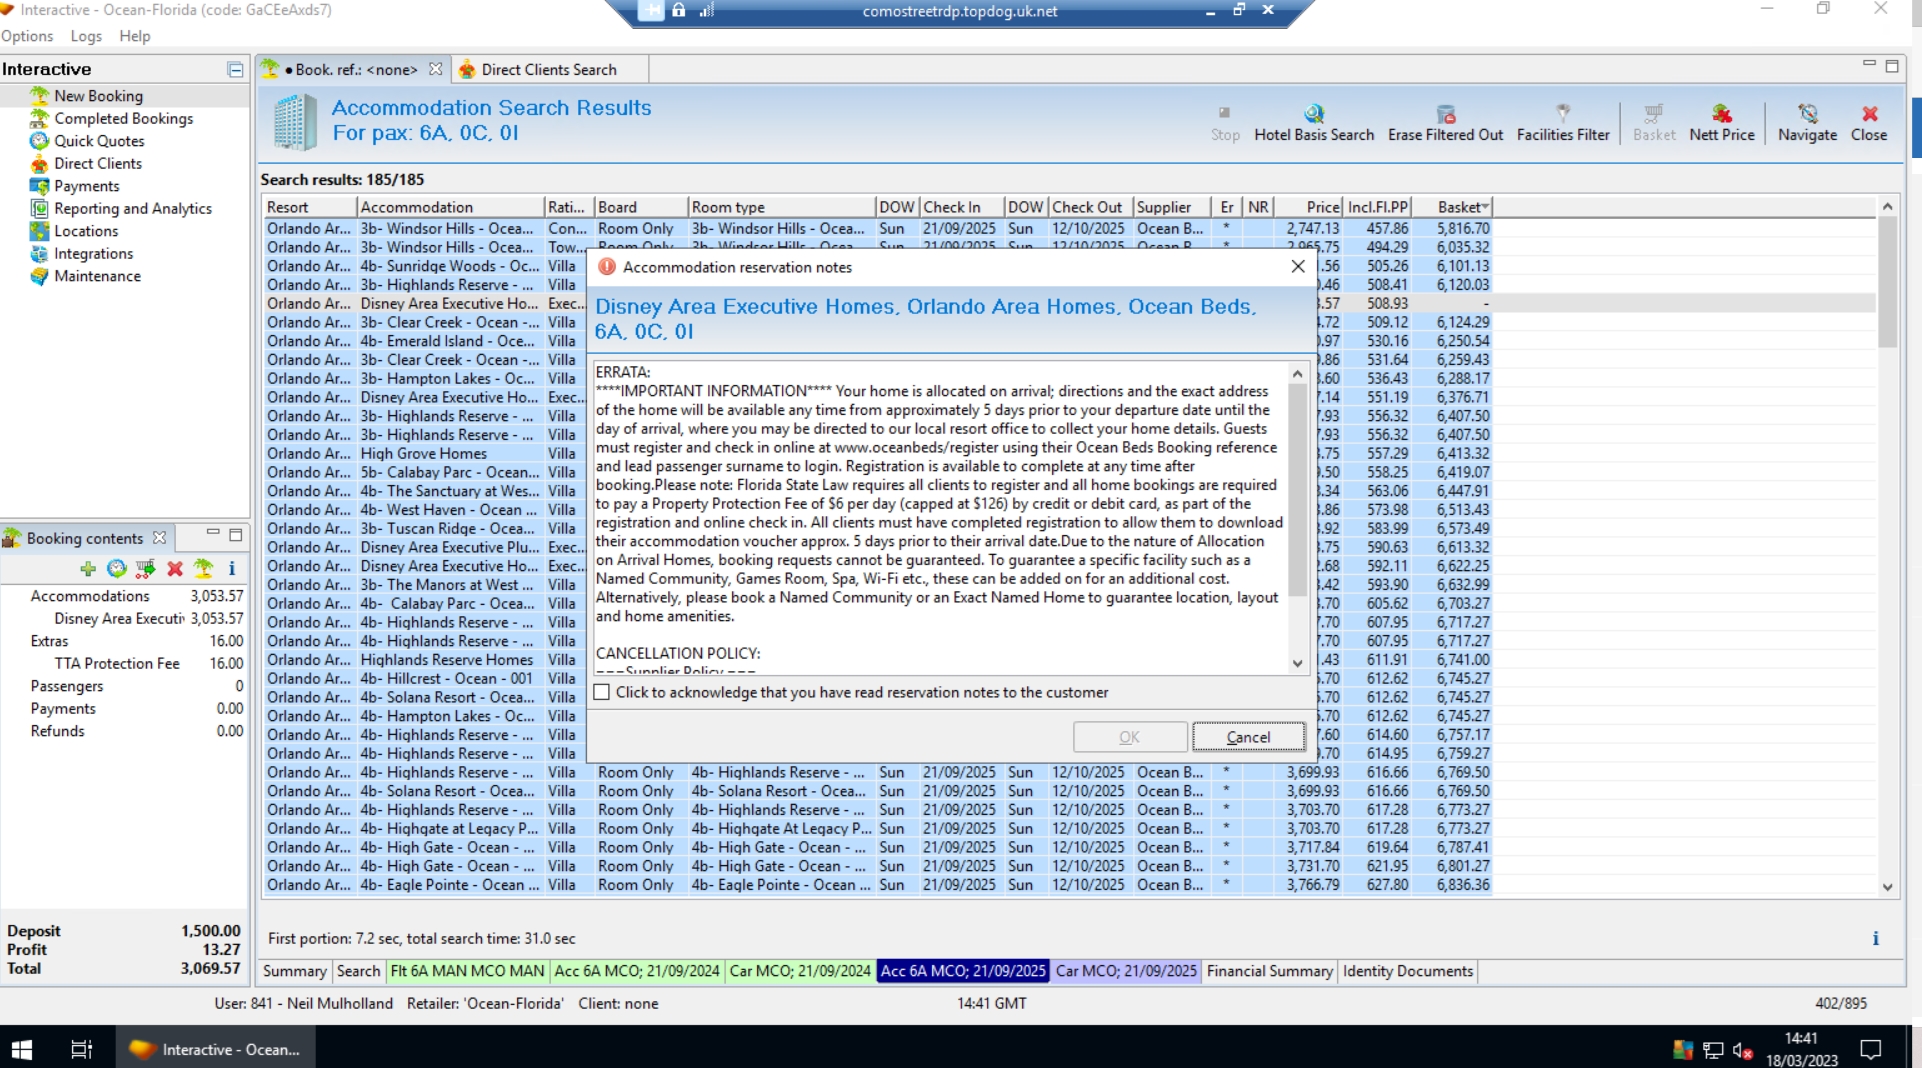This screenshot has height=1068, width=1922.
Task: Close the Book. ref. tab
Action: [435, 69]
